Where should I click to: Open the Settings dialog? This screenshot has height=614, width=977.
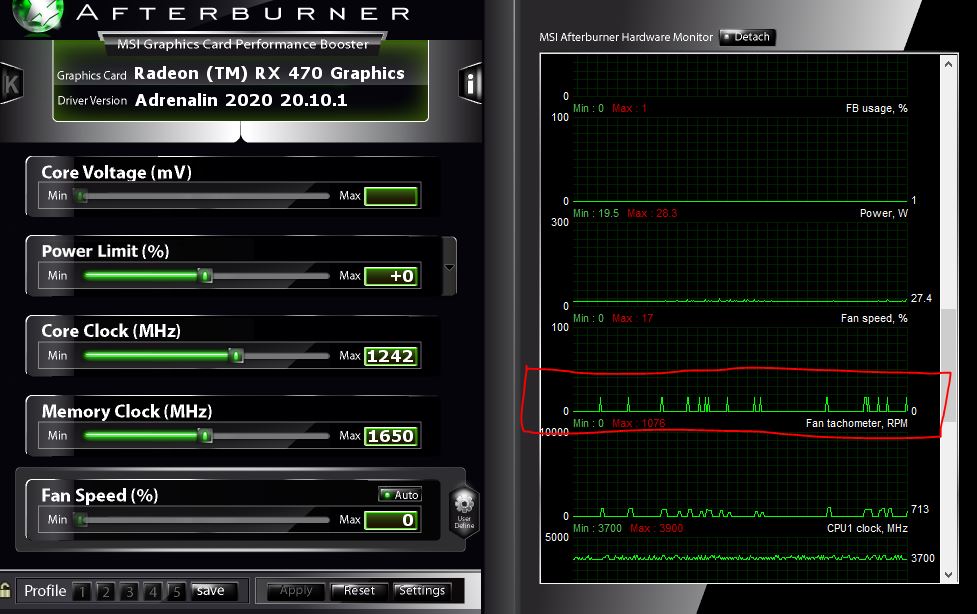422,591
